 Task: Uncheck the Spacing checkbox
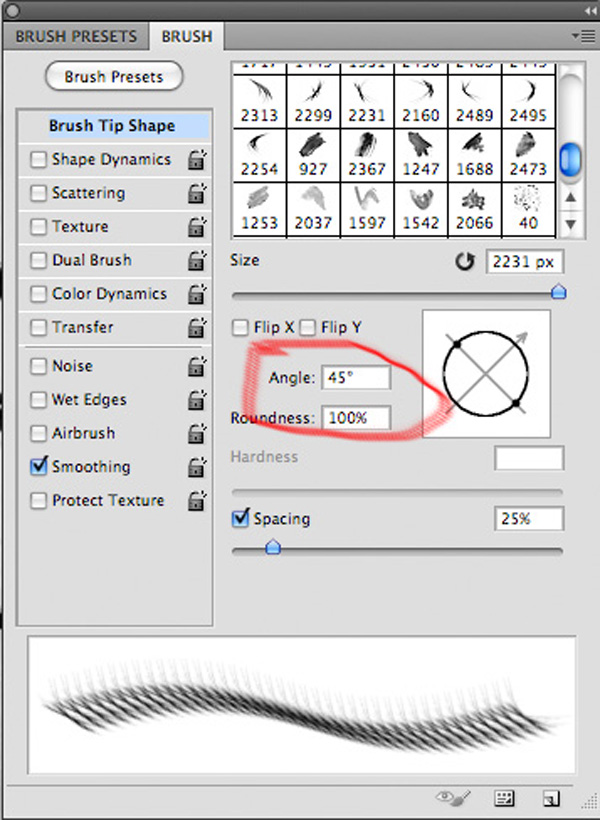[x=240, y=518]
